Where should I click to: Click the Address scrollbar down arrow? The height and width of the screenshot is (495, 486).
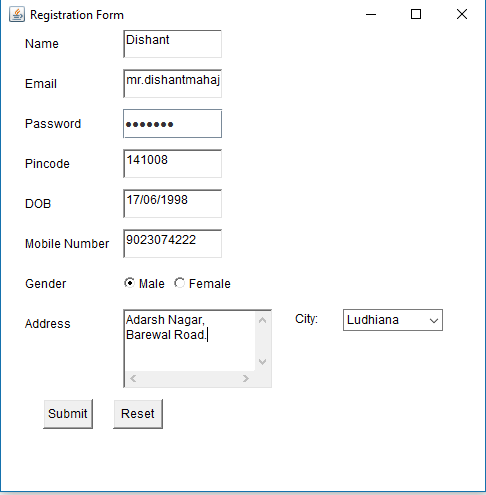(x=263, y=362)
